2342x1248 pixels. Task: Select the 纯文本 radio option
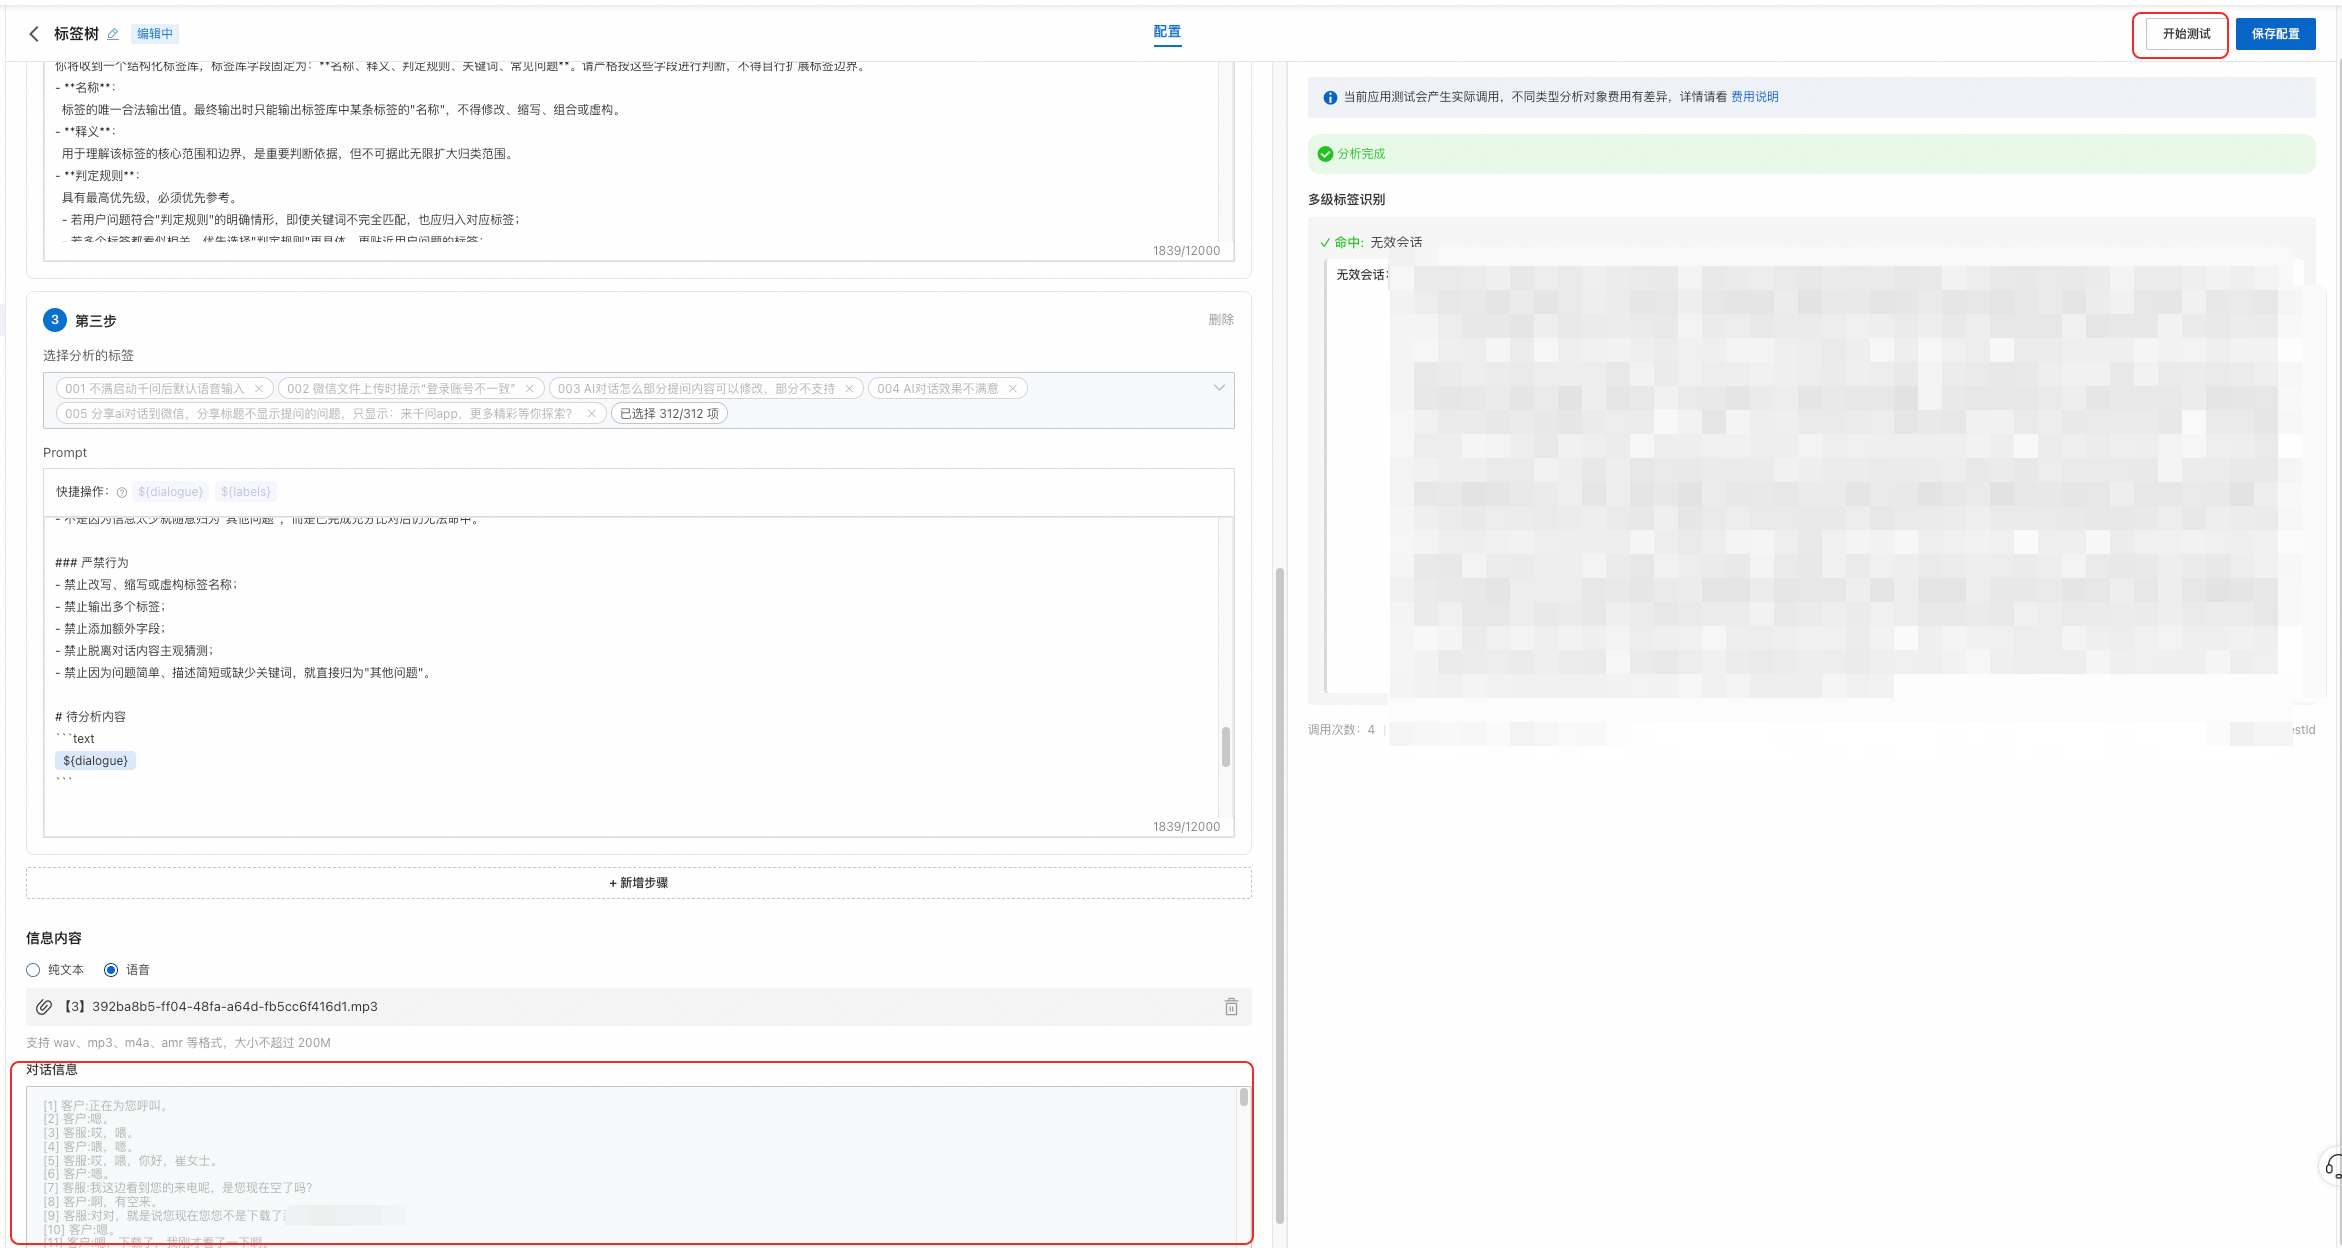33,970
